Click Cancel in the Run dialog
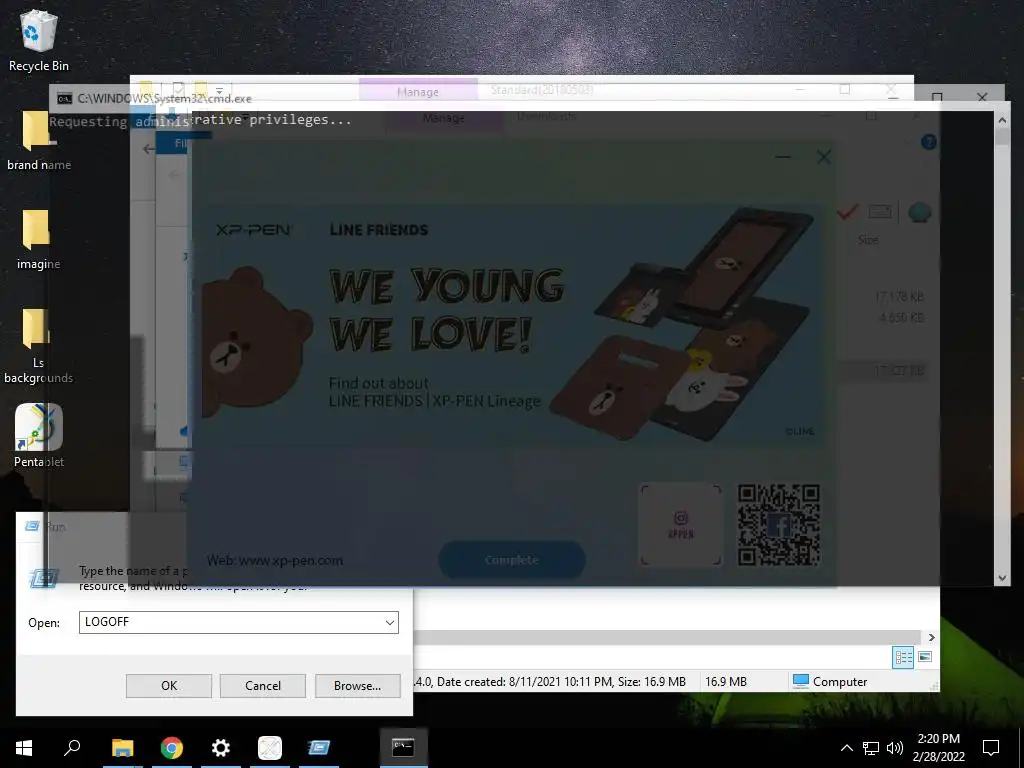The image size is (1024, 768). click(x=263, y=686)
